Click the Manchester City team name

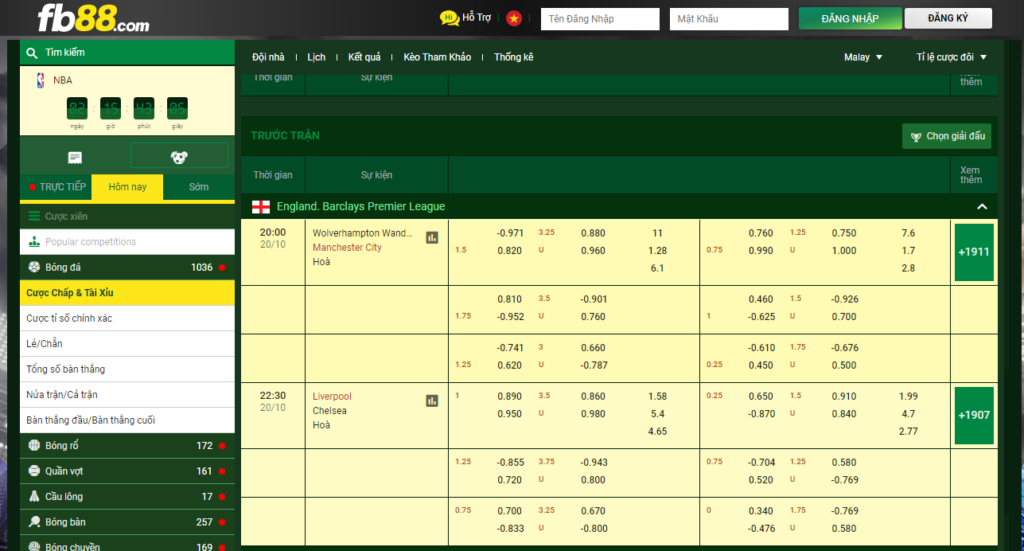(347, 247)
